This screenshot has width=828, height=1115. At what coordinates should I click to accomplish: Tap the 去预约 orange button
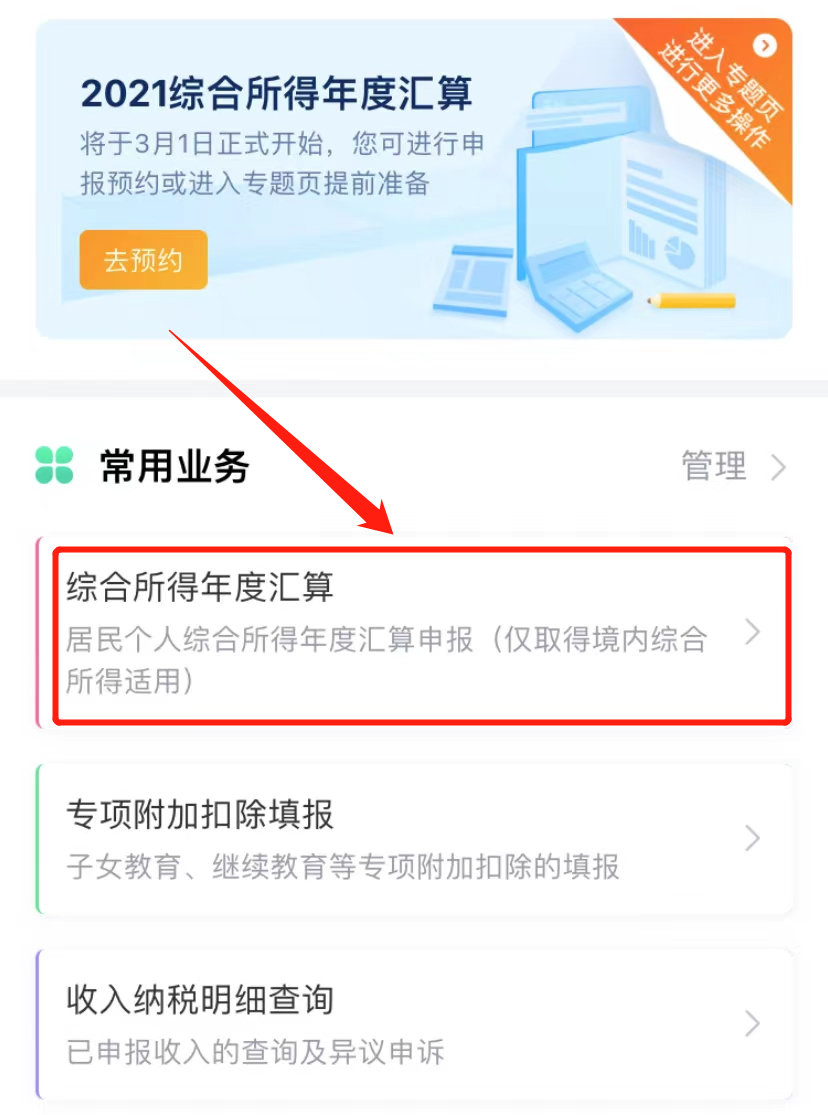coord(144,260)
